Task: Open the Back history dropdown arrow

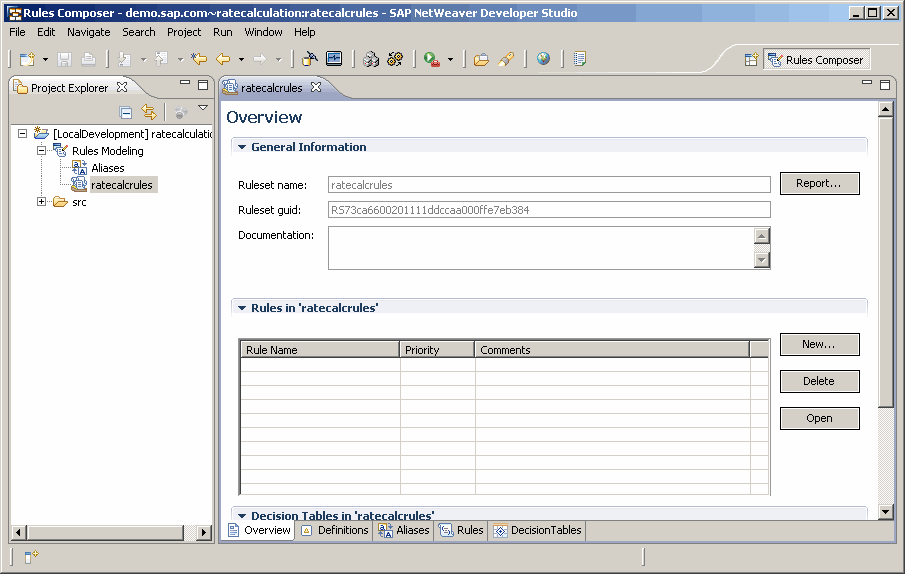Action: [x=241, y=59]
